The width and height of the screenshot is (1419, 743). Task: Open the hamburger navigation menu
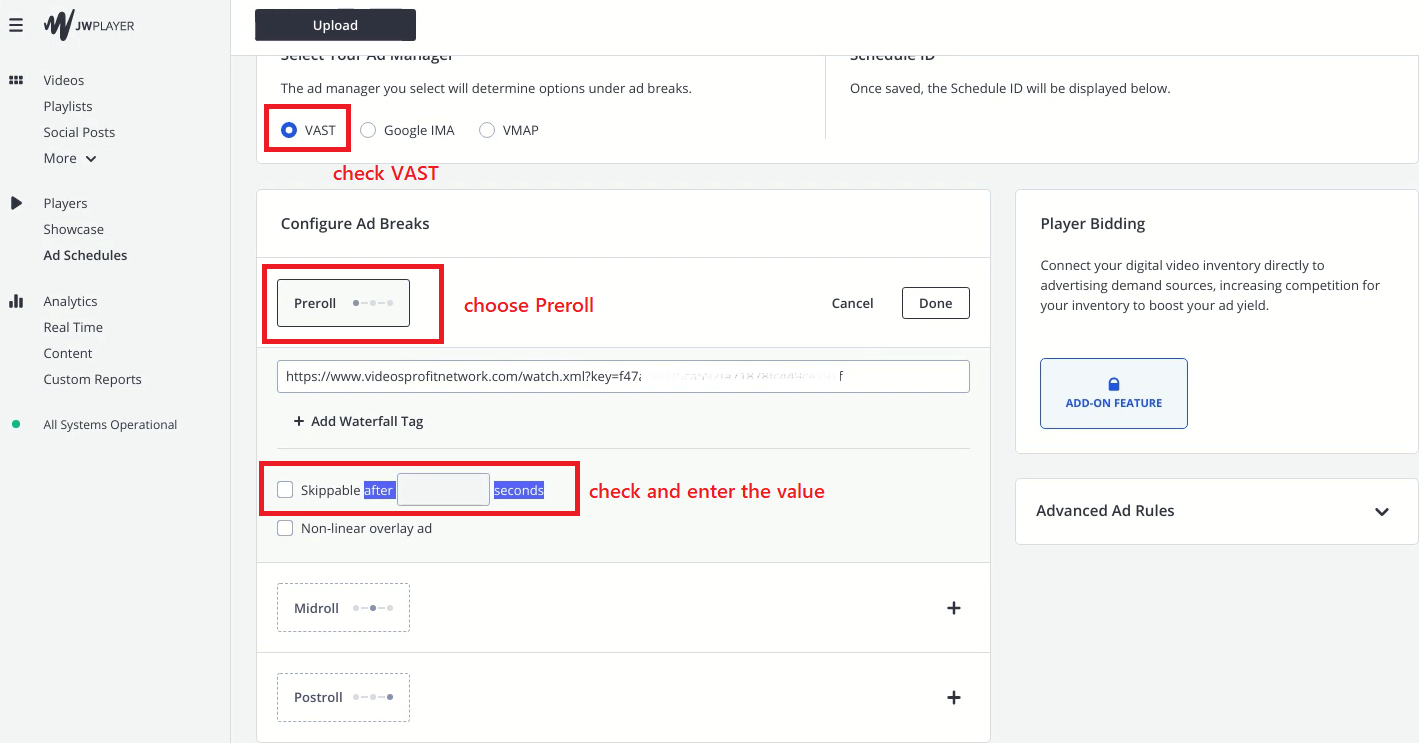15,25
